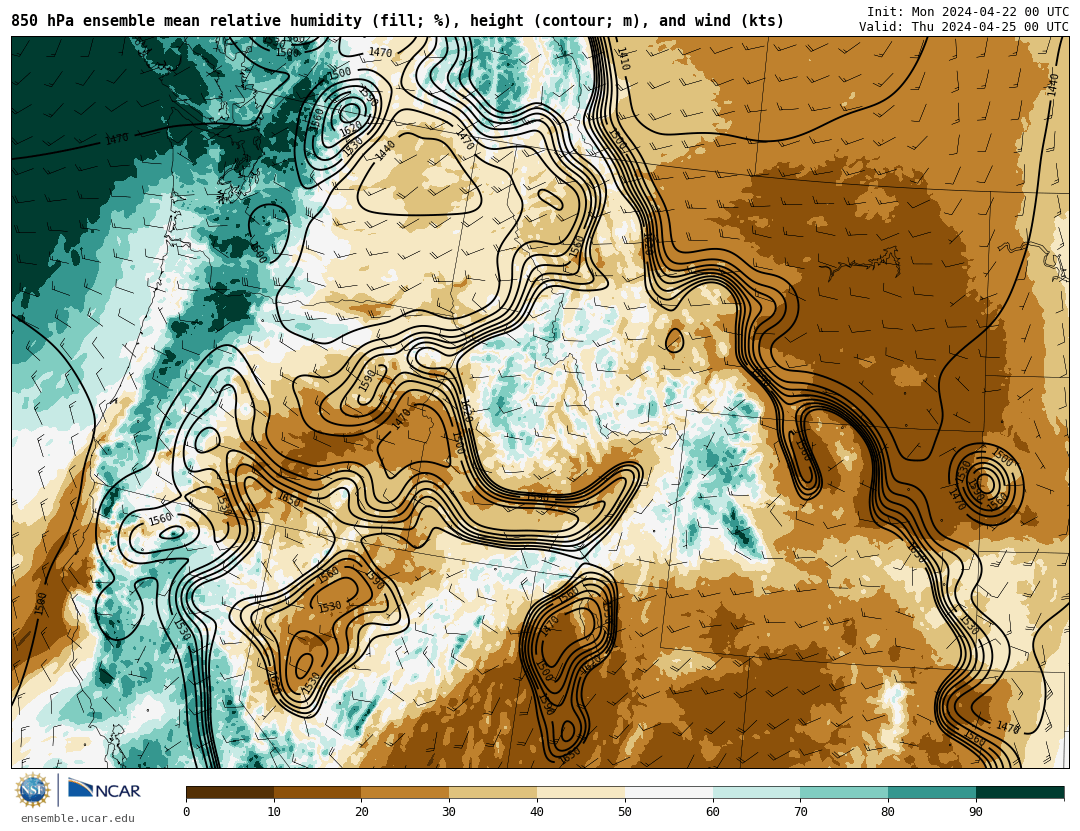Click the NCAR logo
This screenshot has height=831, width=1080.
tap(104, 790)
